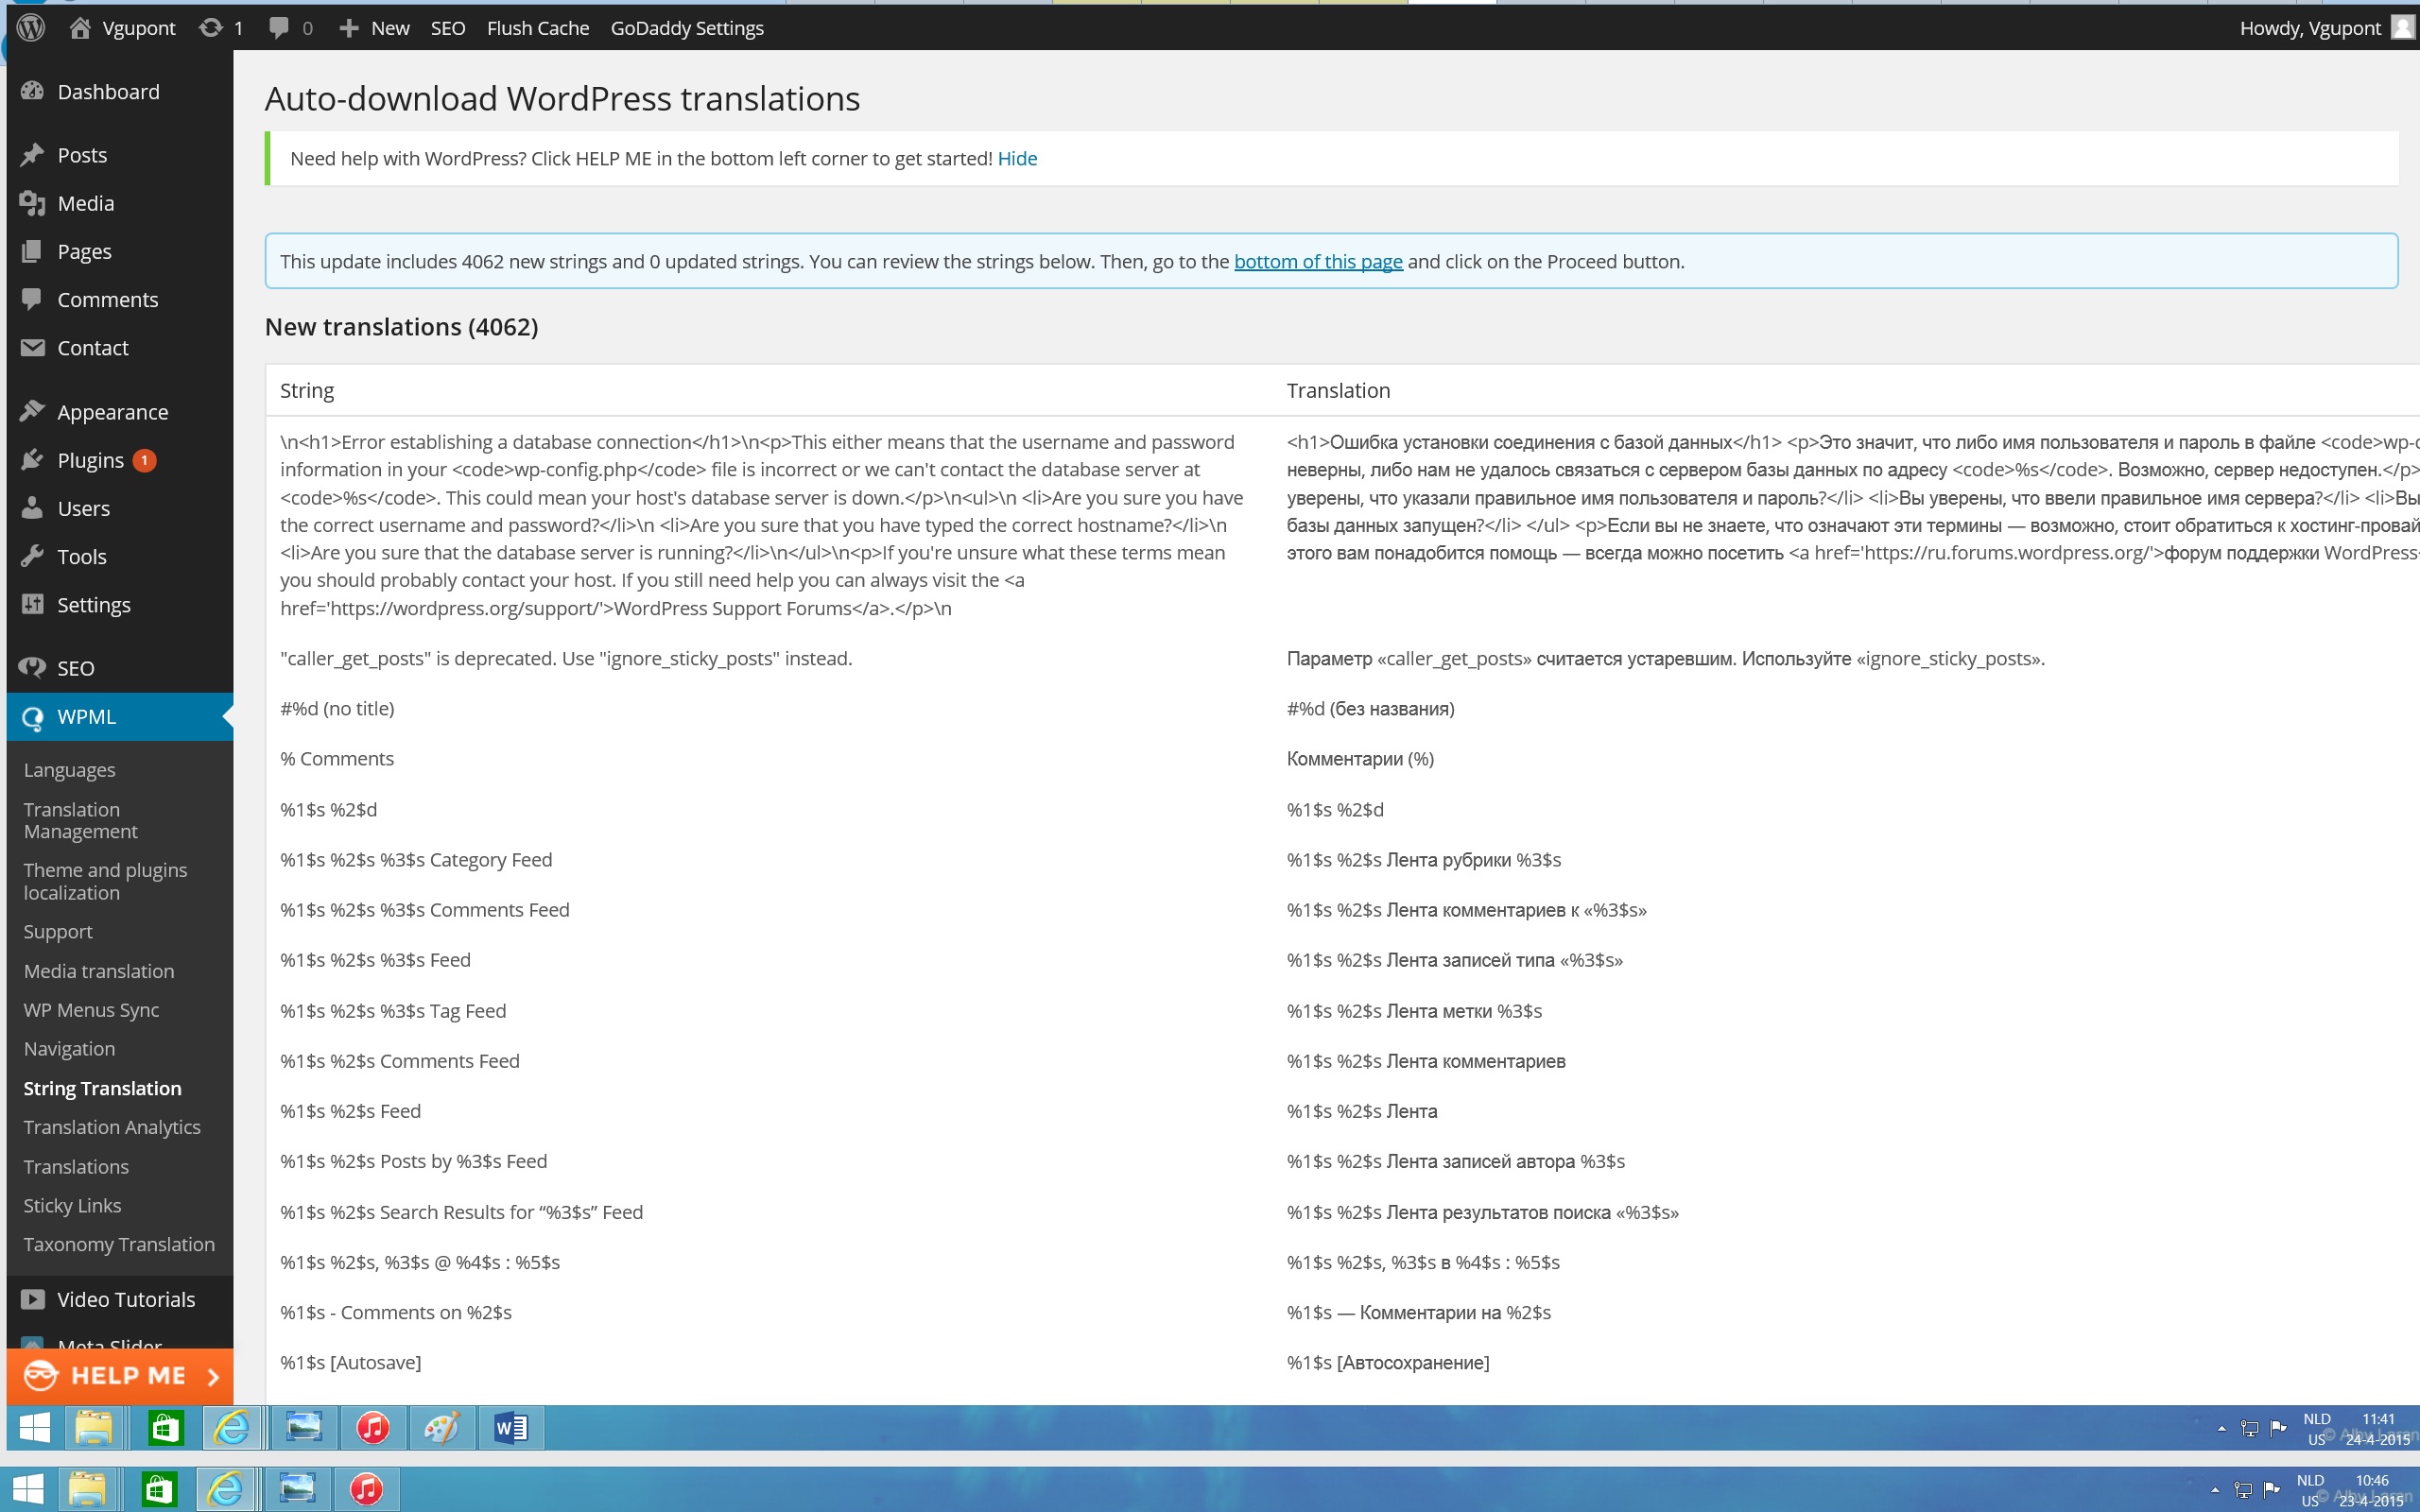The image size is (2420, 1512).
Task: Expand the HELP ME panel arrow
Action: coord(213,1377)
